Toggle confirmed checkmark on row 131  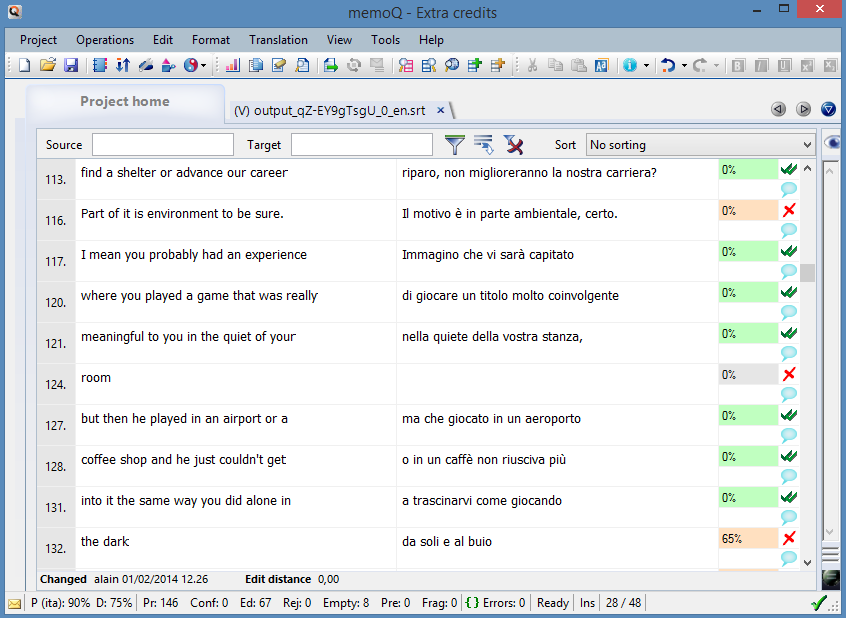click(789, 498)
